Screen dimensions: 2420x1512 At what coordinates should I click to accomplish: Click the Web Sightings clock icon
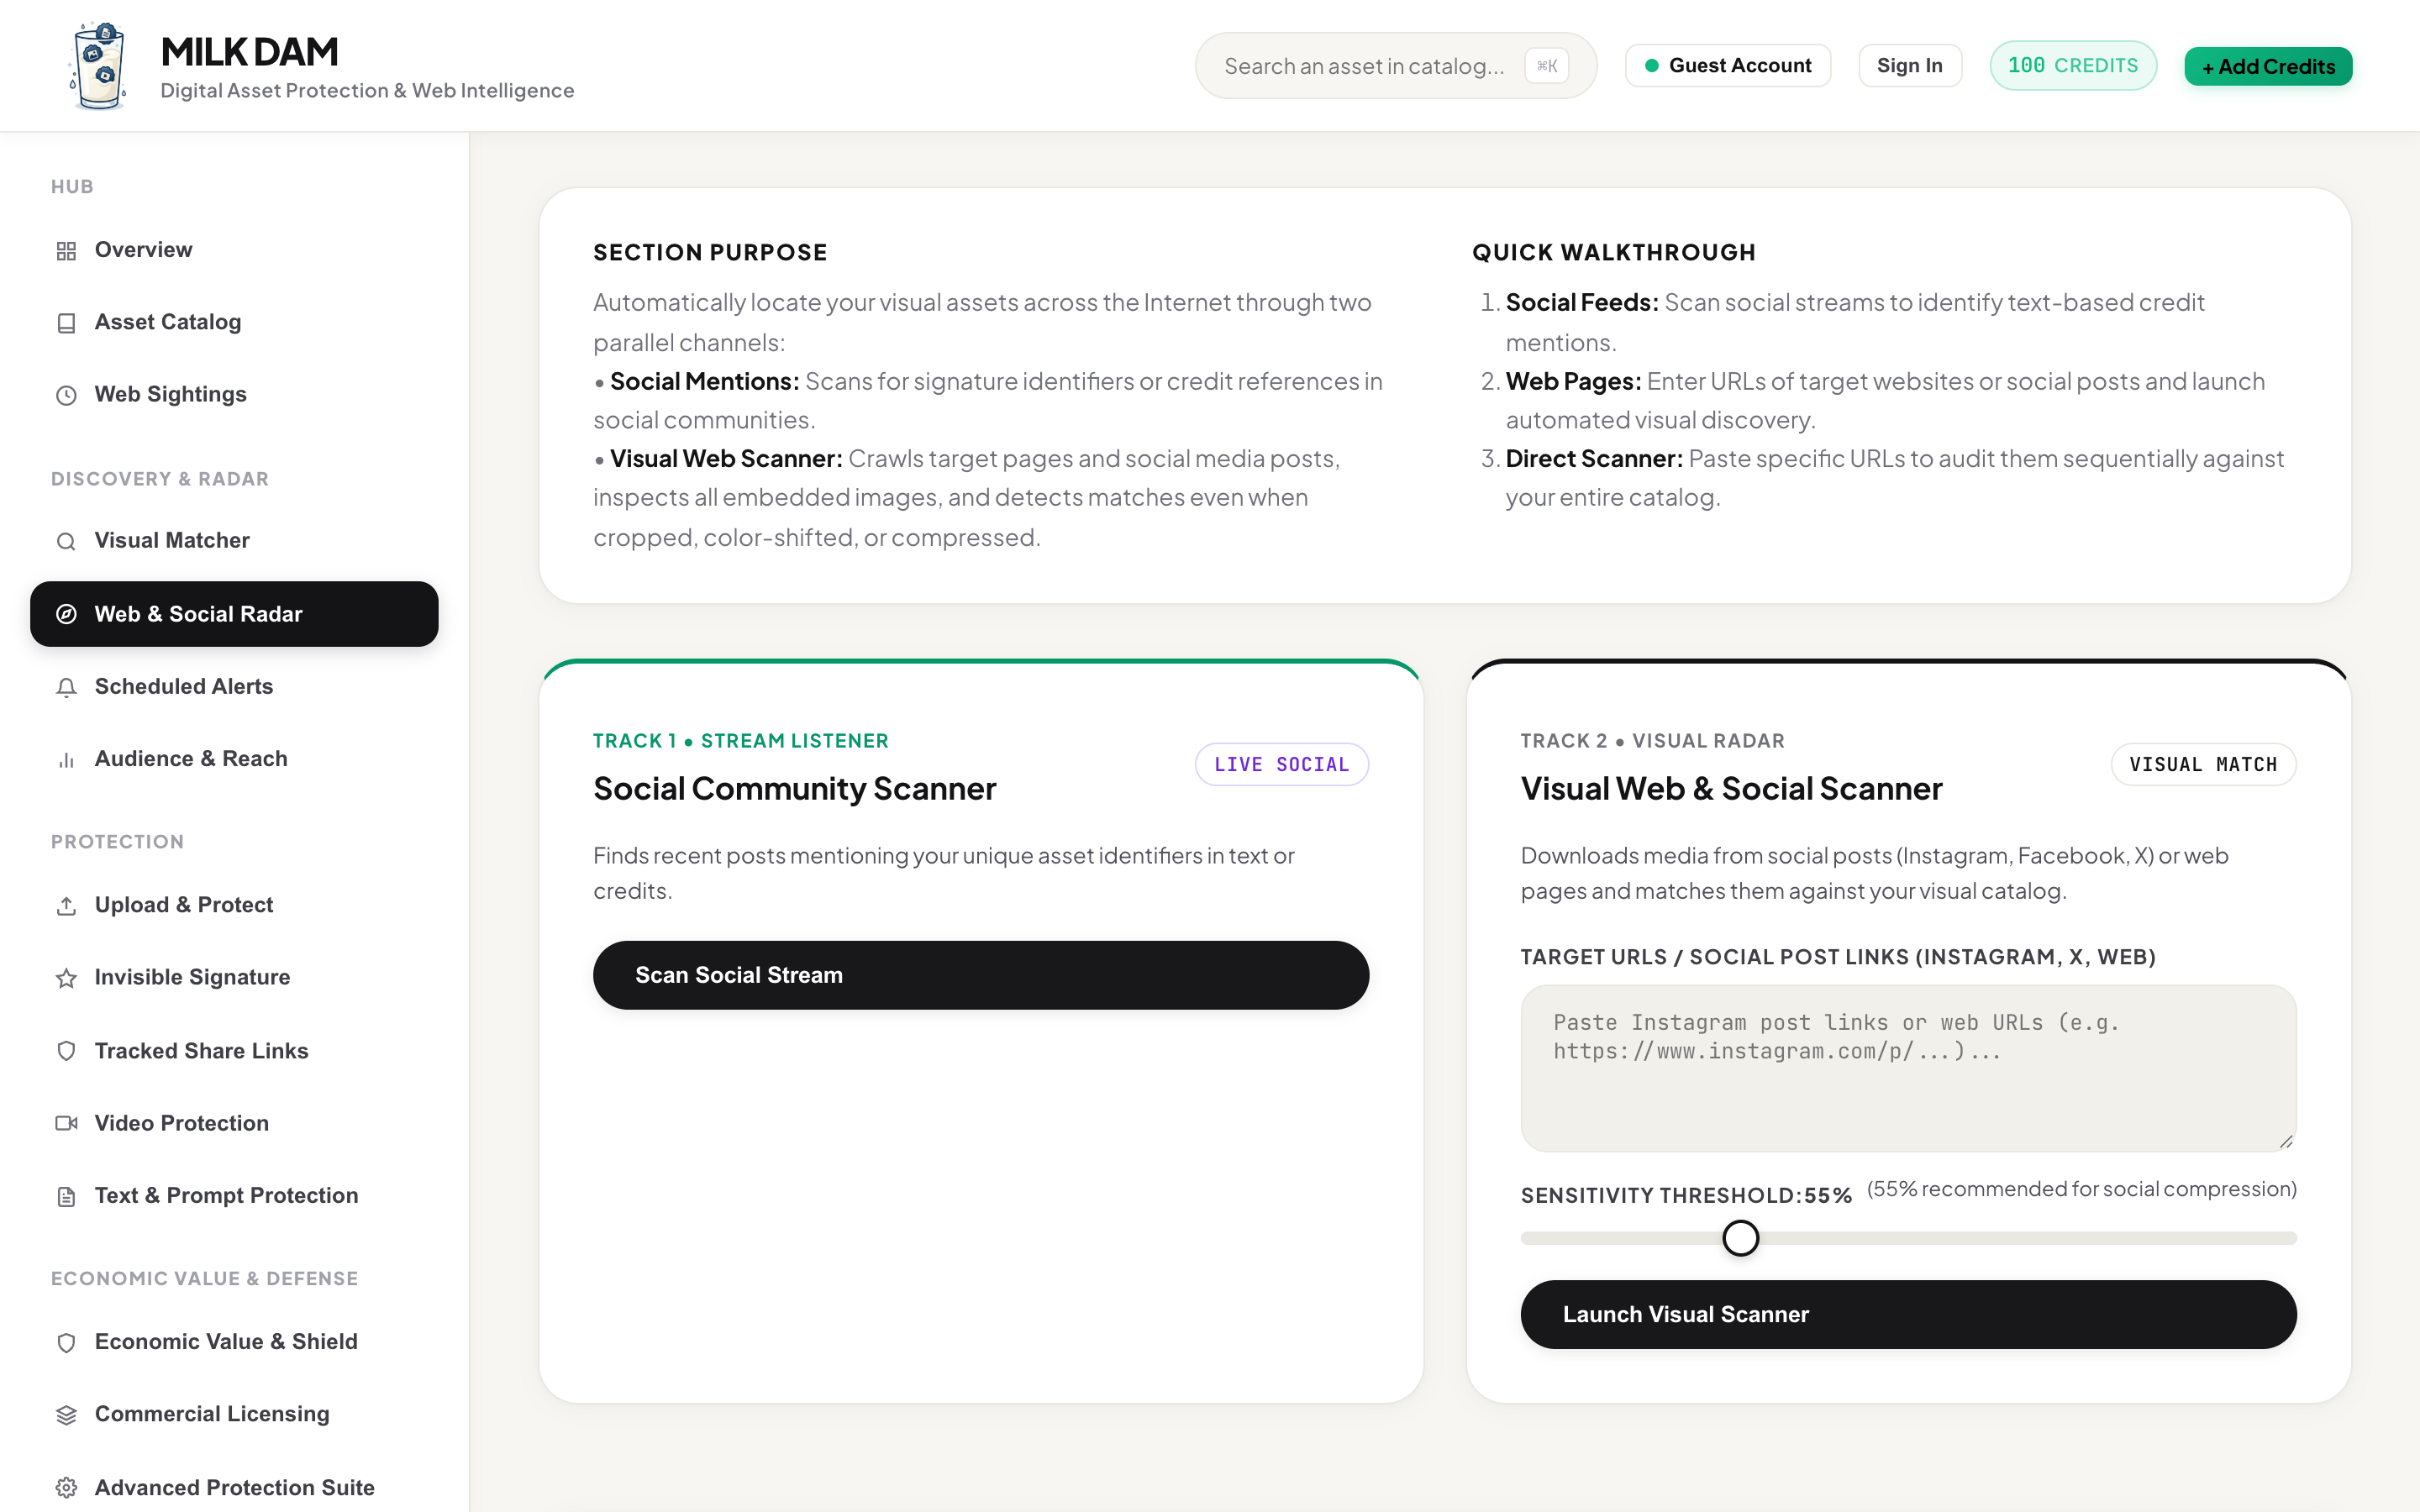click(x=66, y=395)
